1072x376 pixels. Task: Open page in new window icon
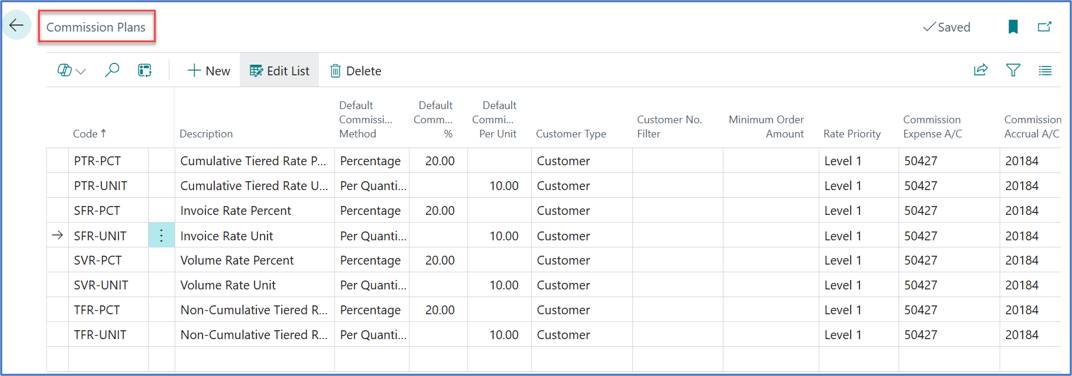pos(1044,27)
